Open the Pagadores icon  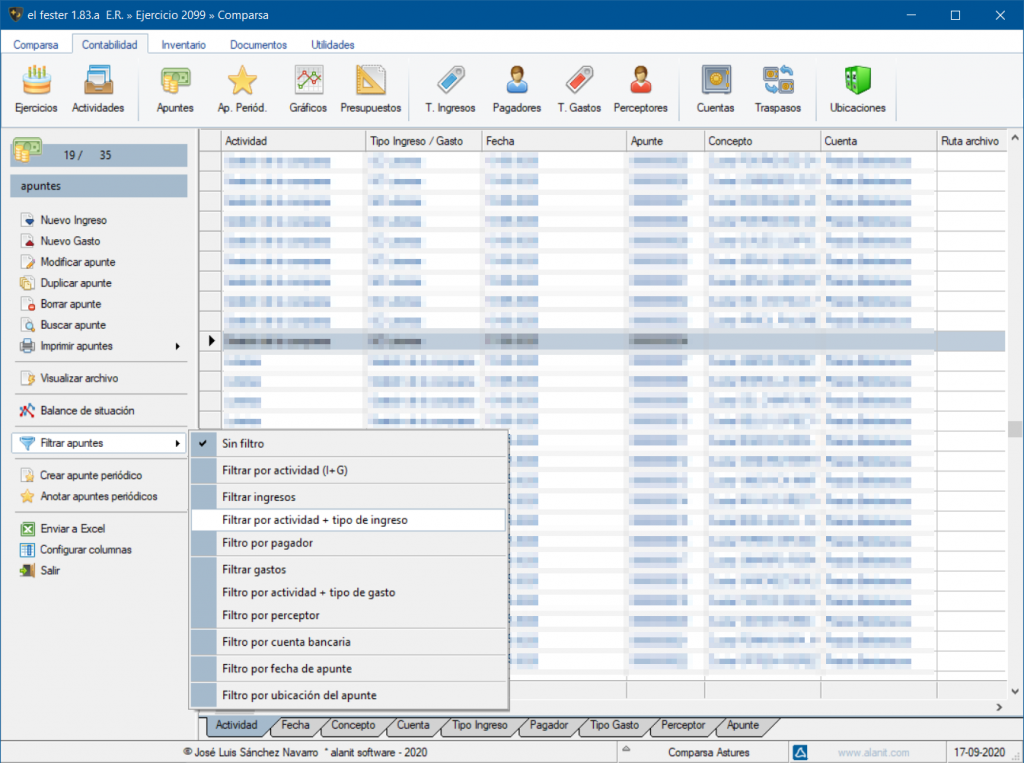click(516, 89)
